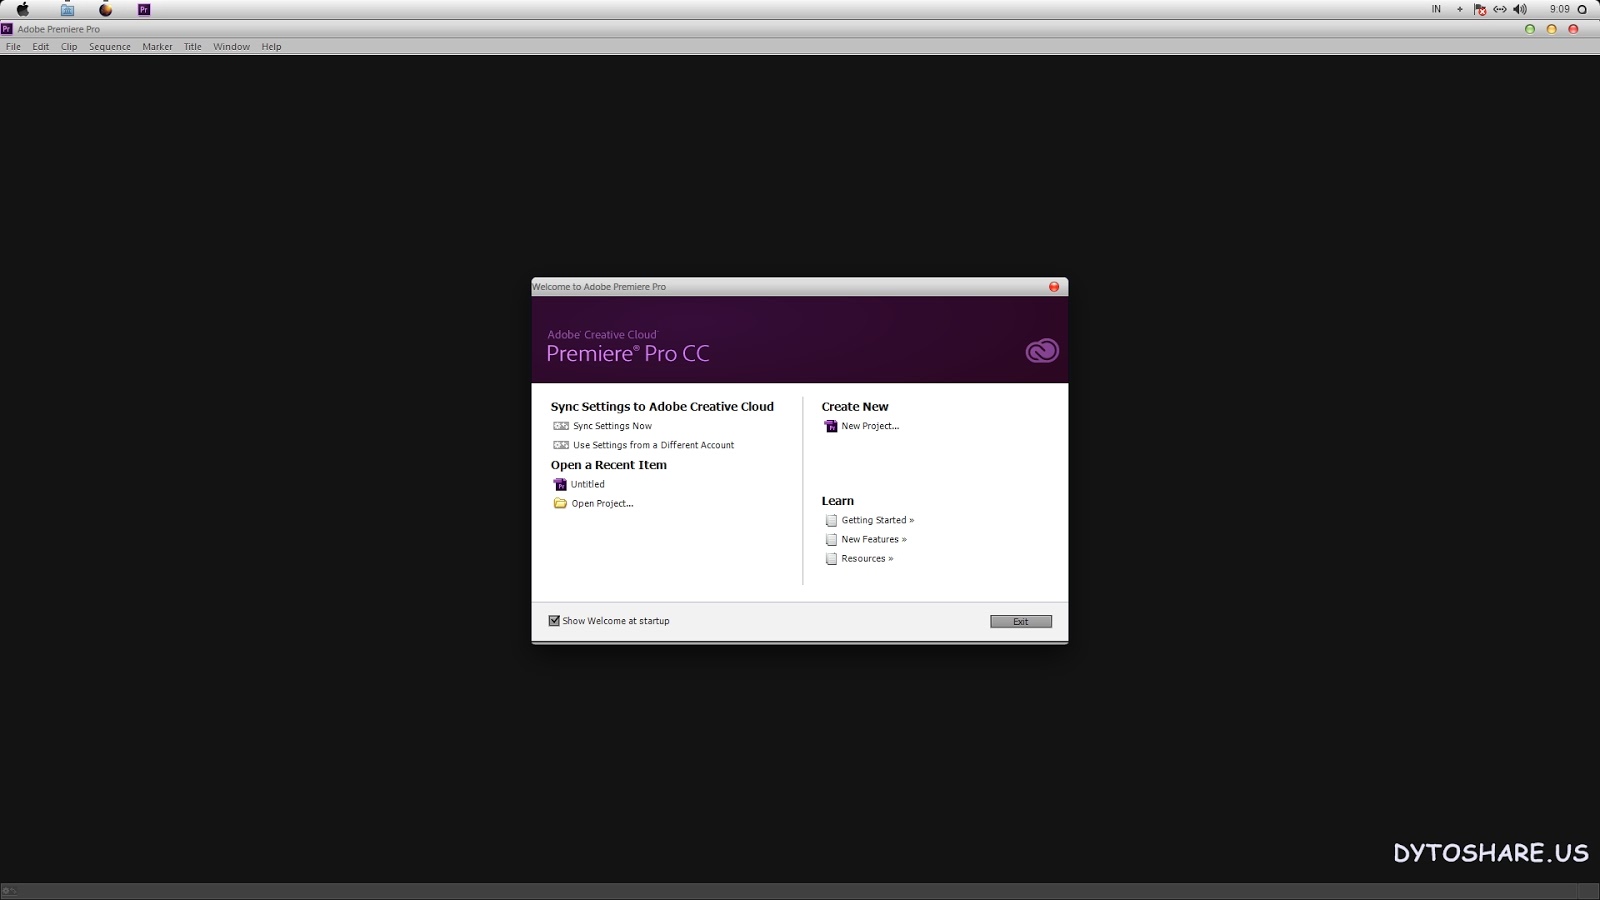Open the File menu
The width and height of the screenshot is (1600, 900).
point(13,47)
